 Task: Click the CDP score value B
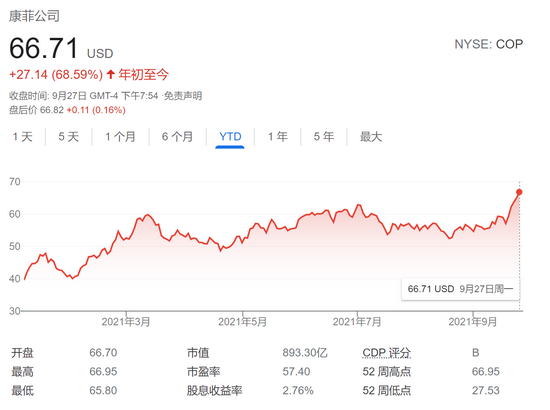click(476, 352)
